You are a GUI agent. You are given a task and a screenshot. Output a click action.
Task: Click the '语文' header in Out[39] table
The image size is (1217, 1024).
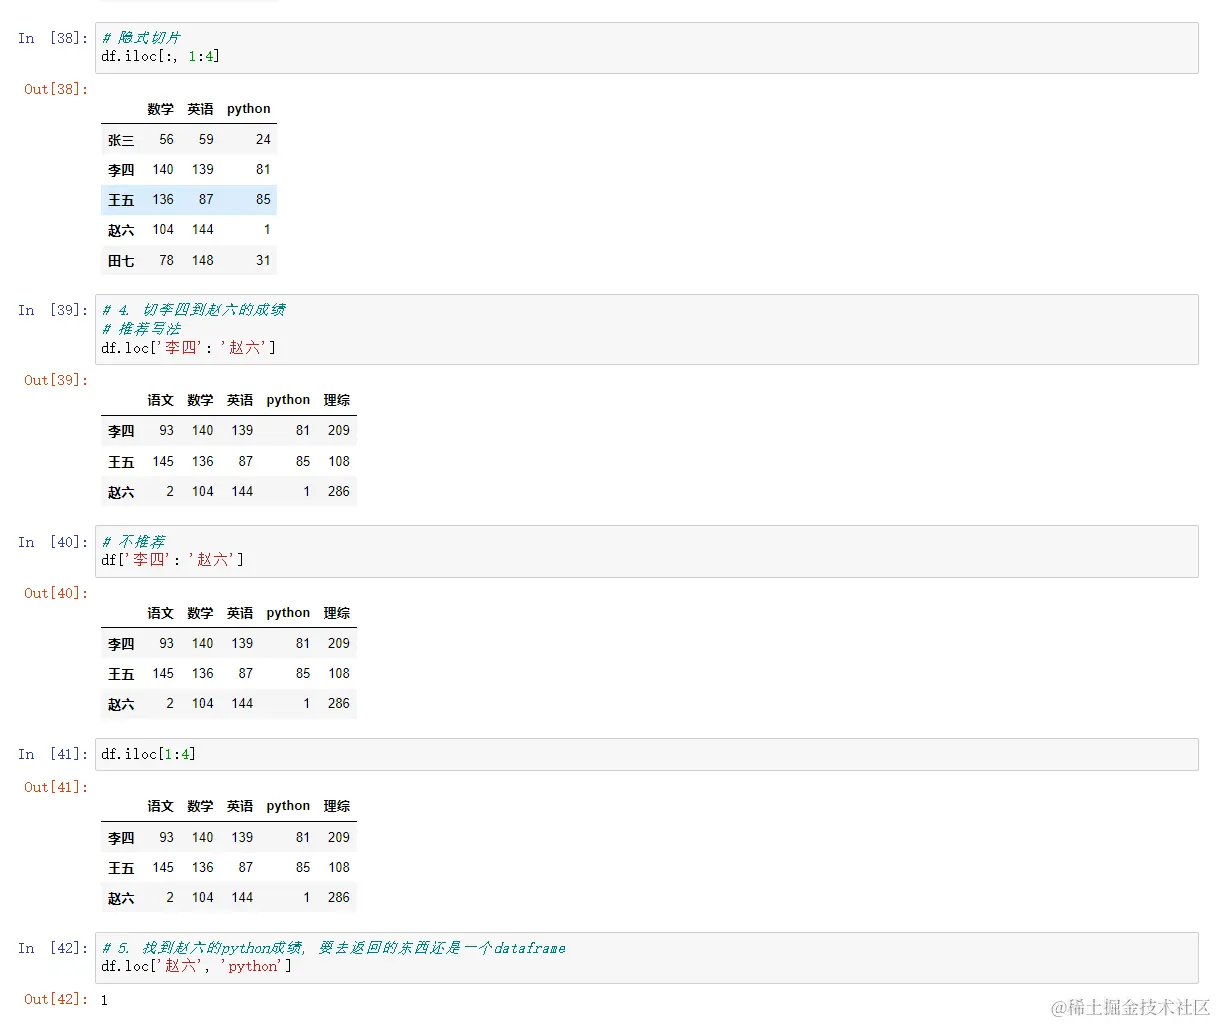click(160, 400)
